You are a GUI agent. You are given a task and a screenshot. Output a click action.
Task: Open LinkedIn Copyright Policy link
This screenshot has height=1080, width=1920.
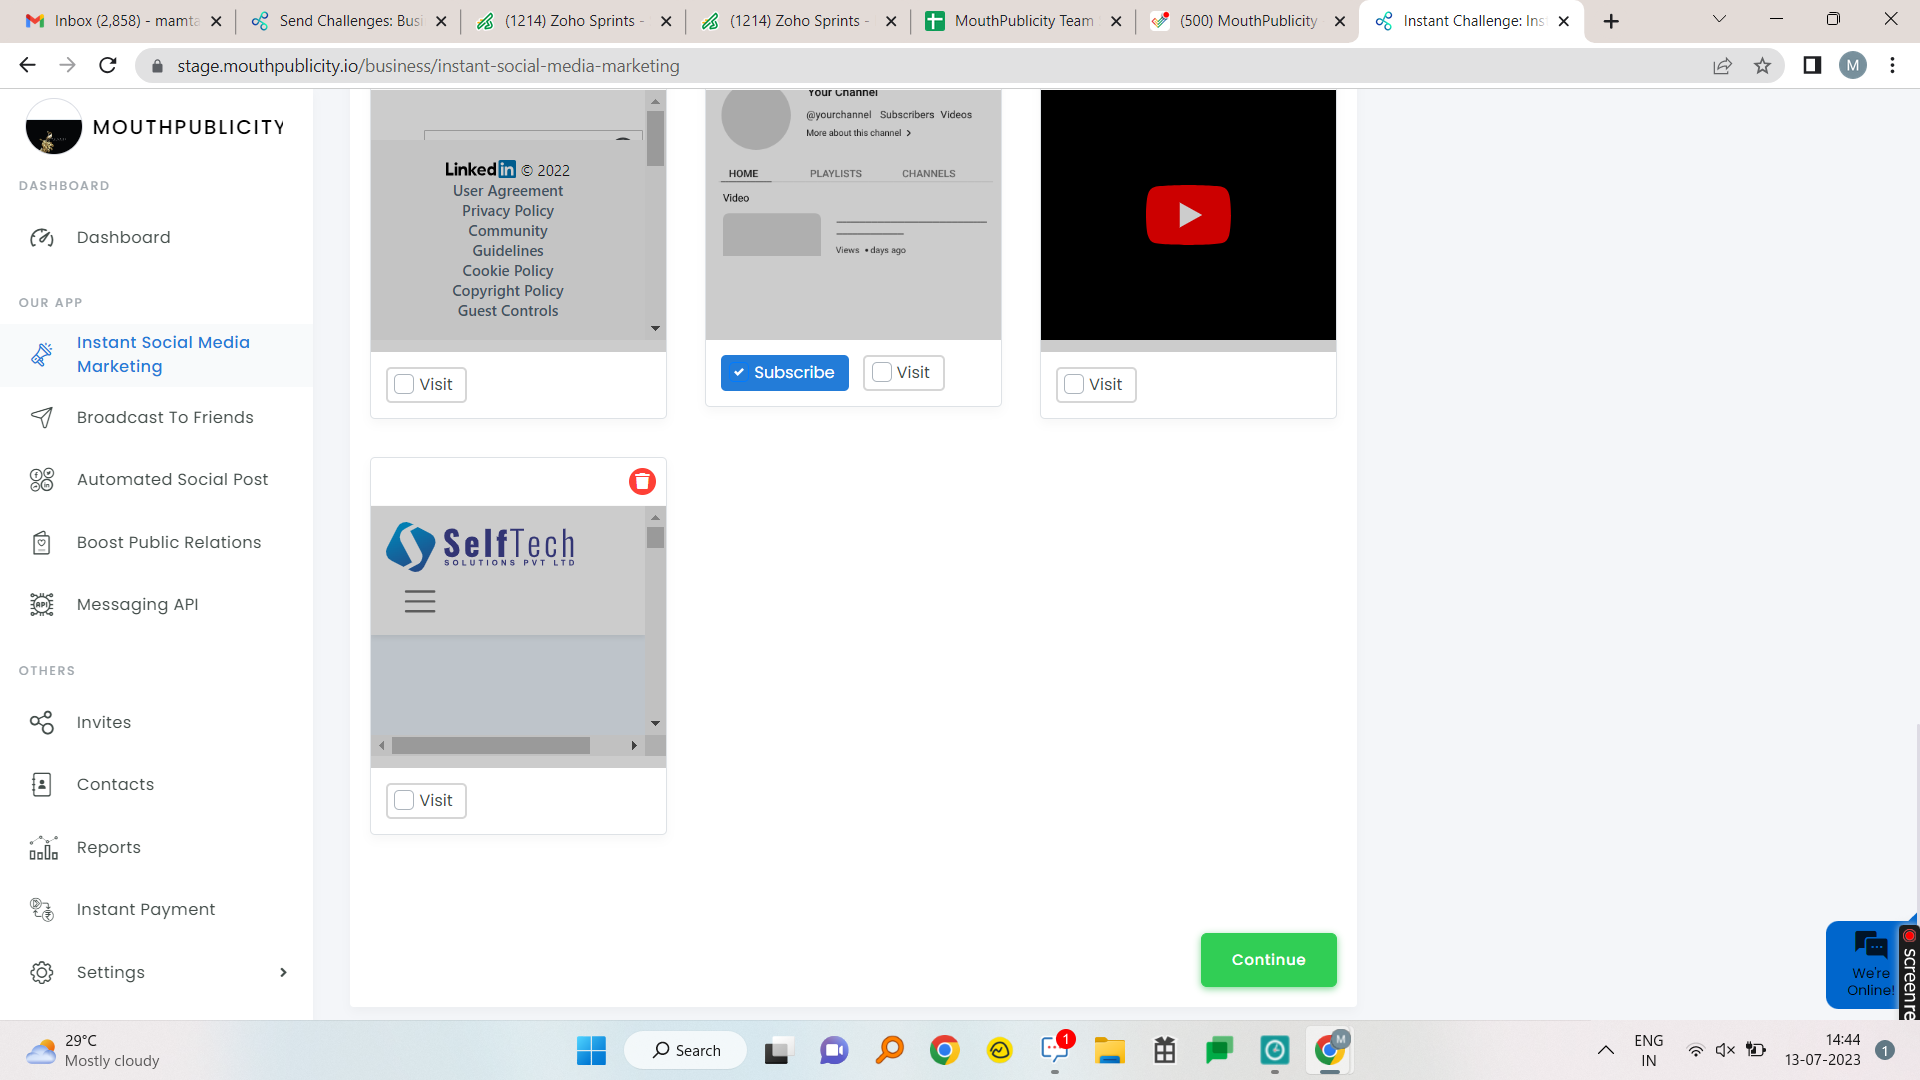(x=508, y=291)
